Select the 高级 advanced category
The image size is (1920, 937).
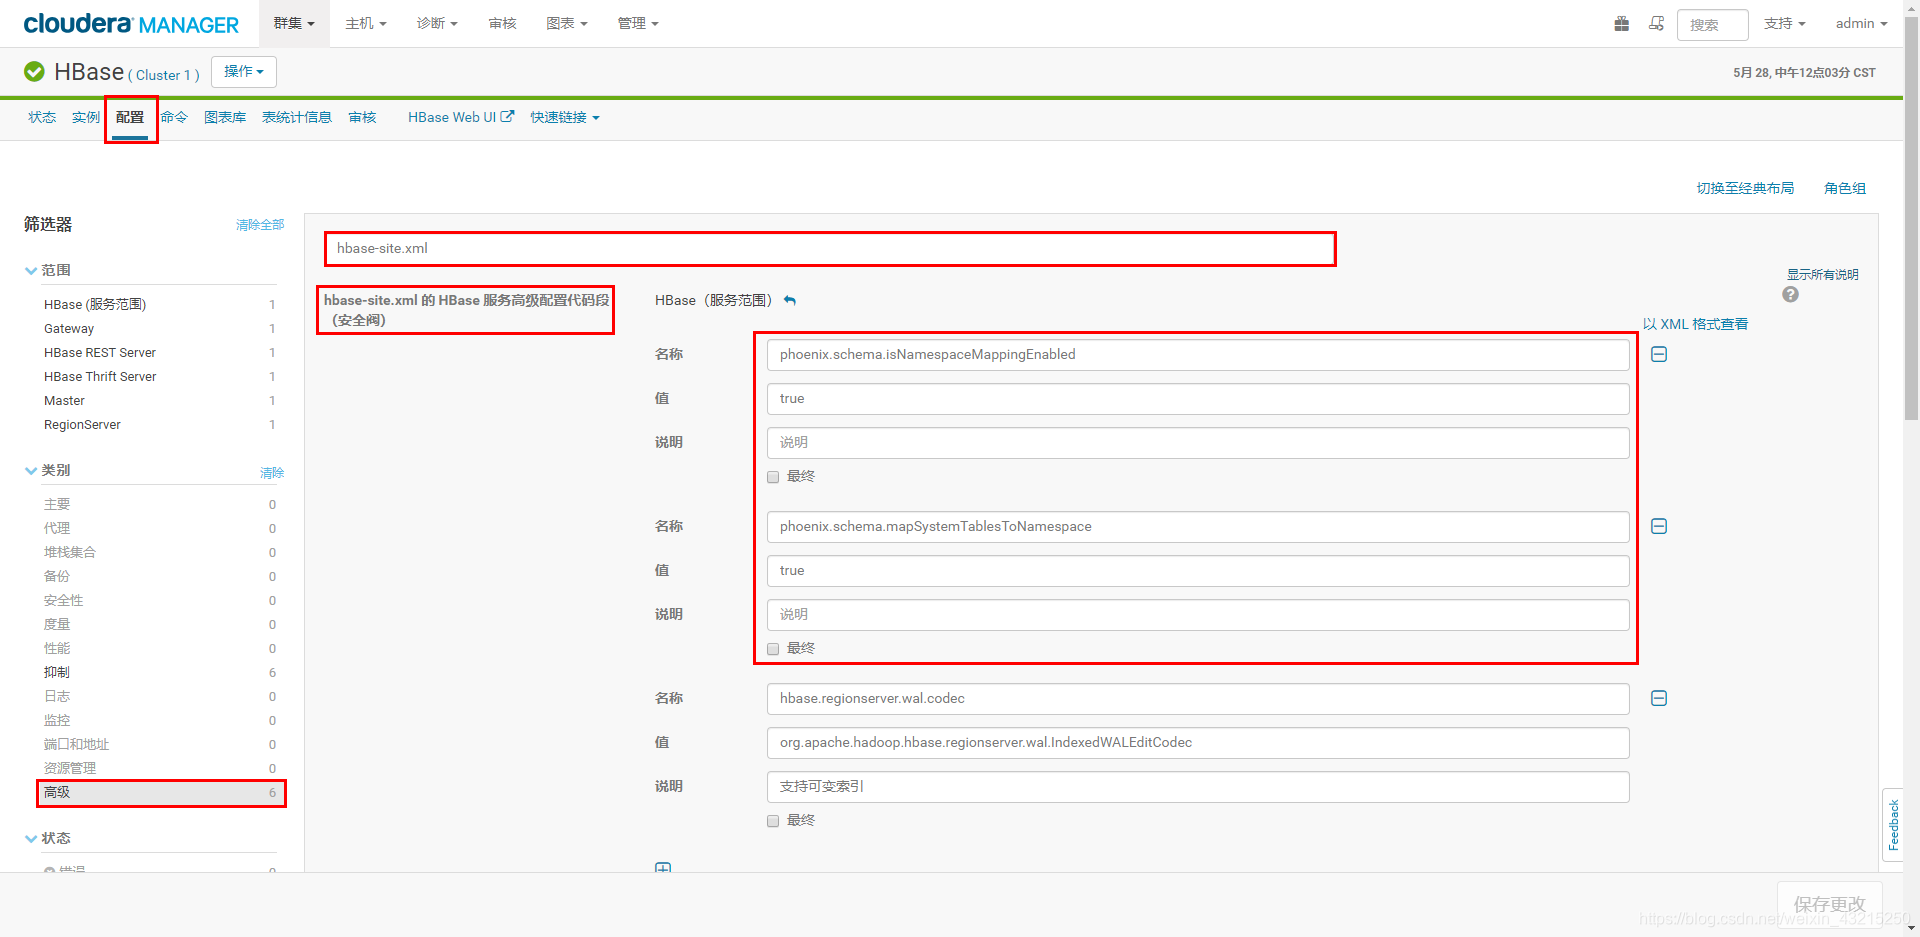tap(160, 792)
